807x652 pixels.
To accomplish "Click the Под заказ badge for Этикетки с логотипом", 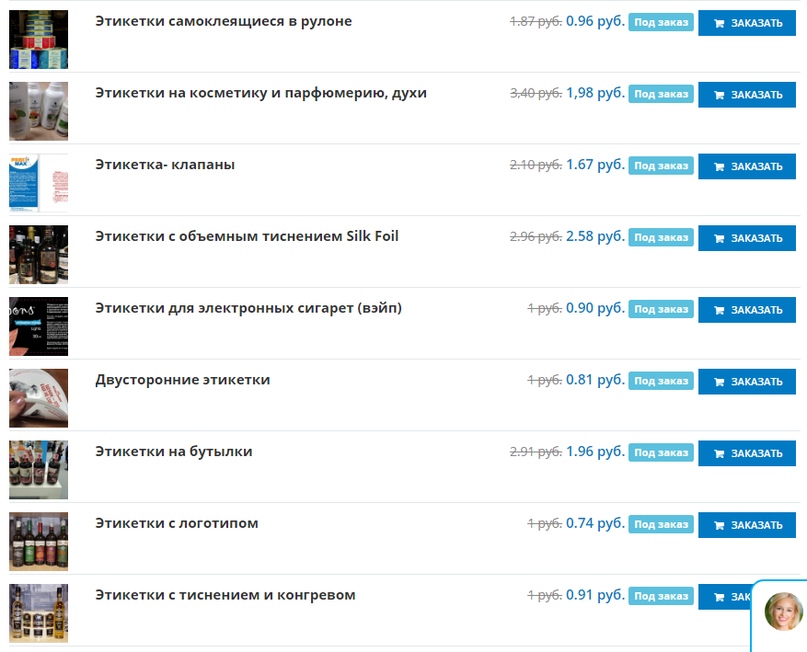I will click(x=661, y=524).
